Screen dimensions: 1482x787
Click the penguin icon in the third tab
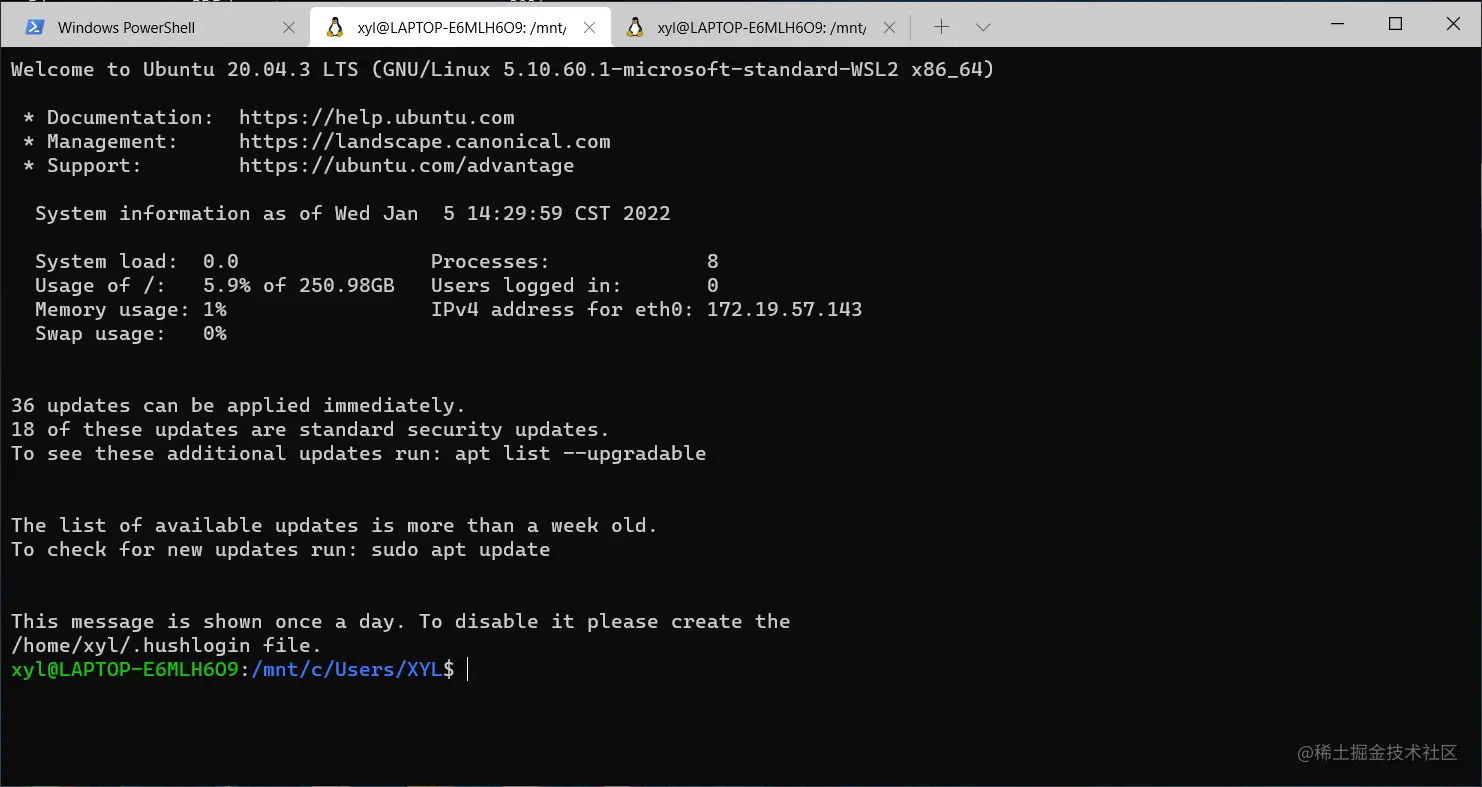pyautogui.click(x=634, y=27)
